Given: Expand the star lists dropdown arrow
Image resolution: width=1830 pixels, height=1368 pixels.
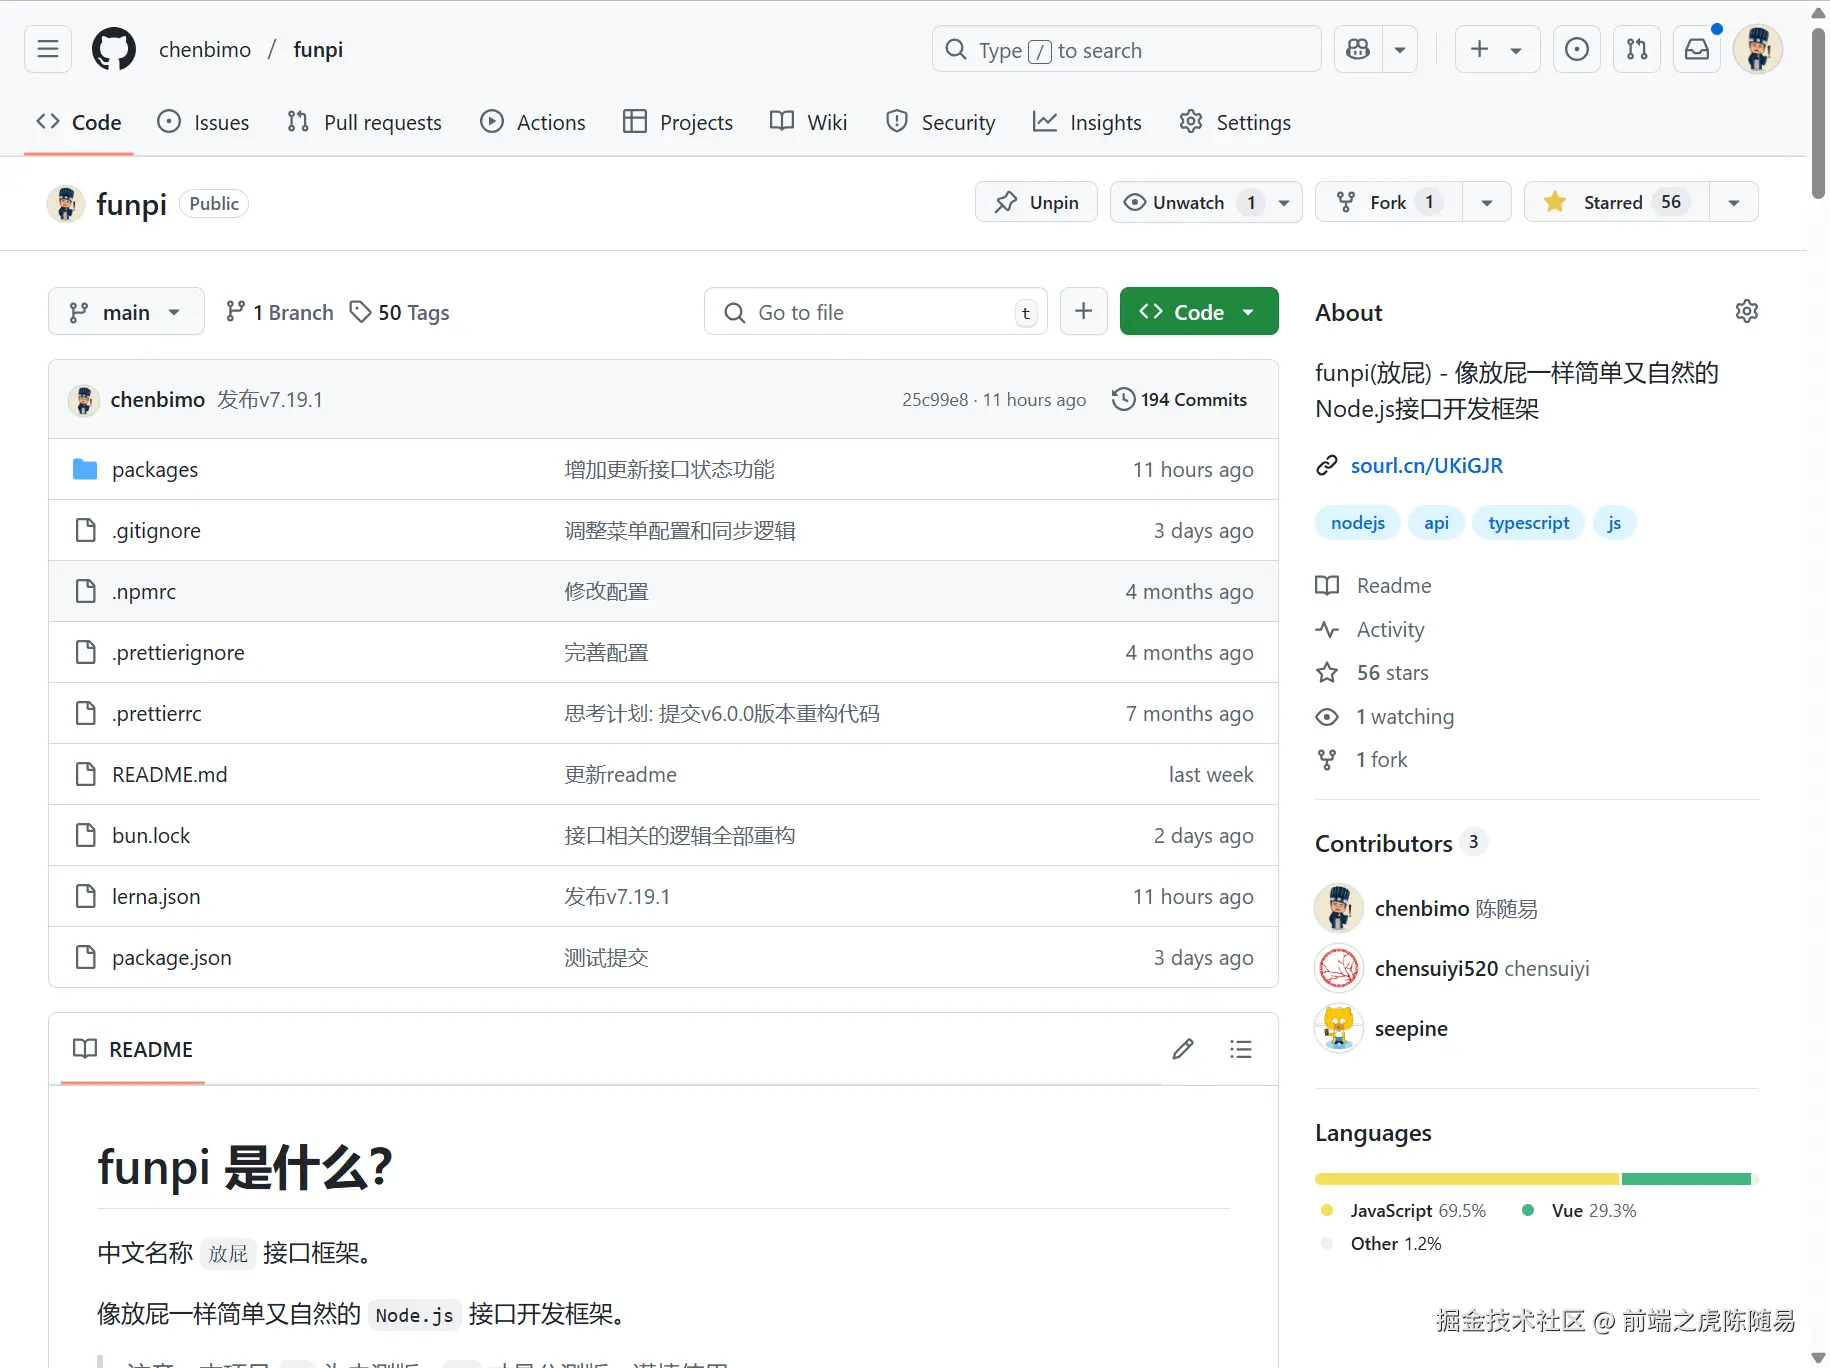Looking at the screenshot, I should tap(1734, 202).
